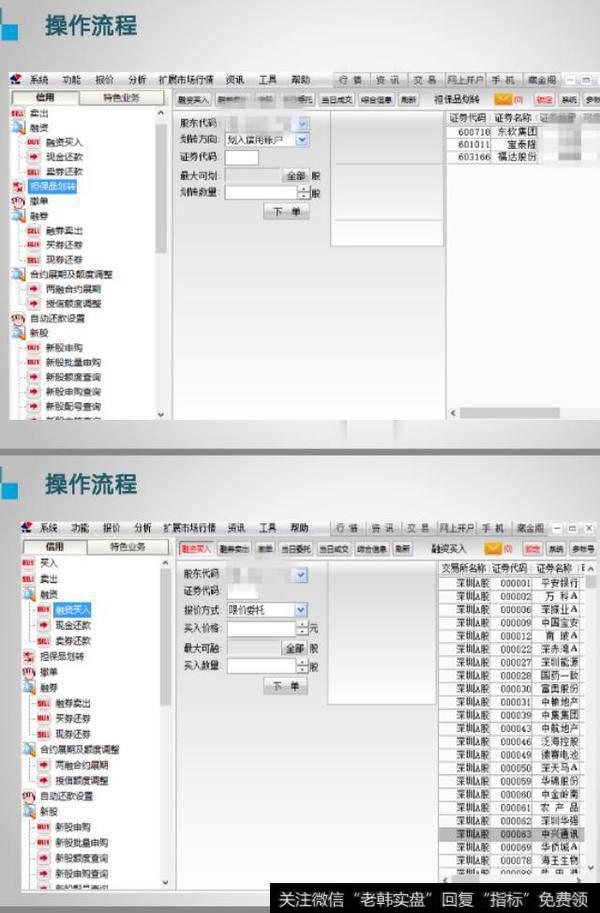Screen dimensions: 600x913
Task: Select row 000002 万科A
Action: [x=510, y=596]
